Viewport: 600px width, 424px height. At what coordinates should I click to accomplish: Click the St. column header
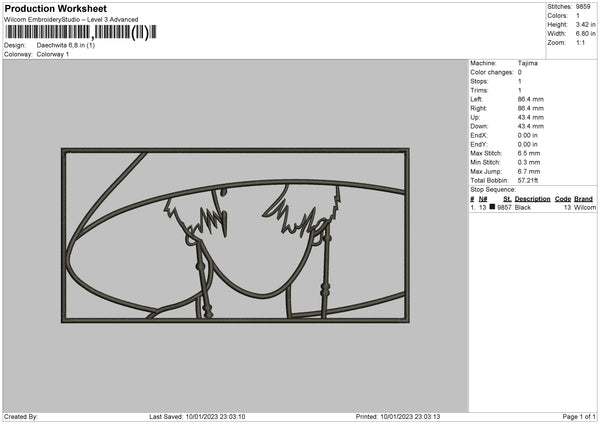[x=507, y=199]
